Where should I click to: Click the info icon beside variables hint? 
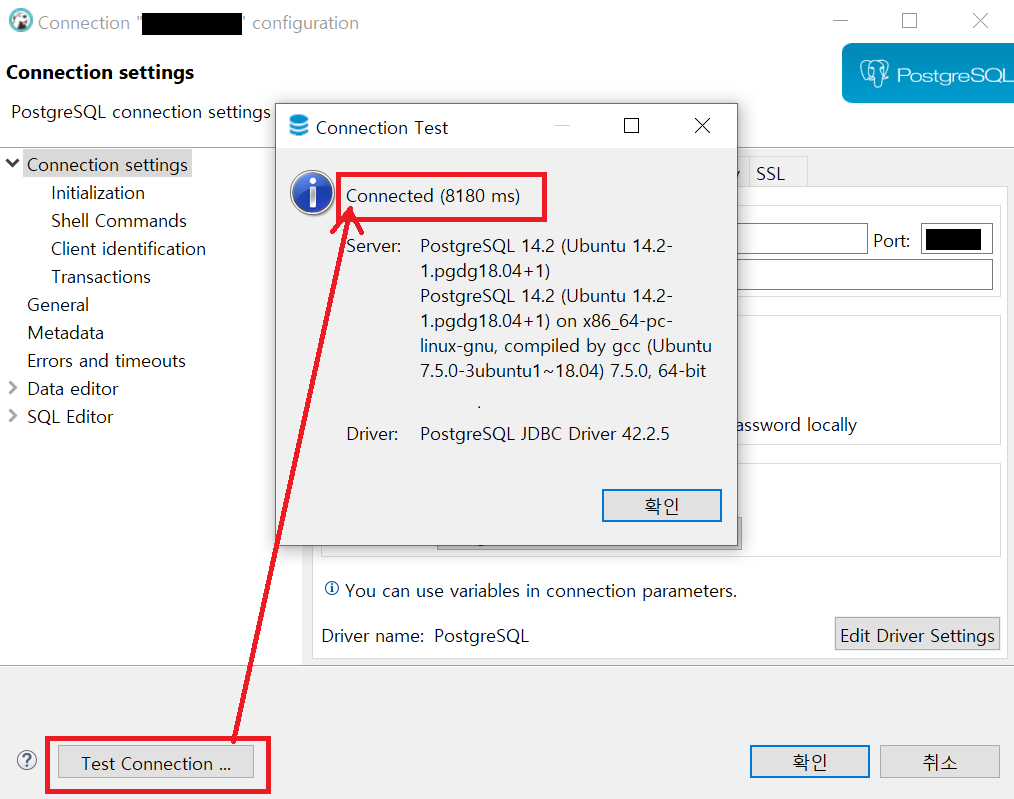331,588
